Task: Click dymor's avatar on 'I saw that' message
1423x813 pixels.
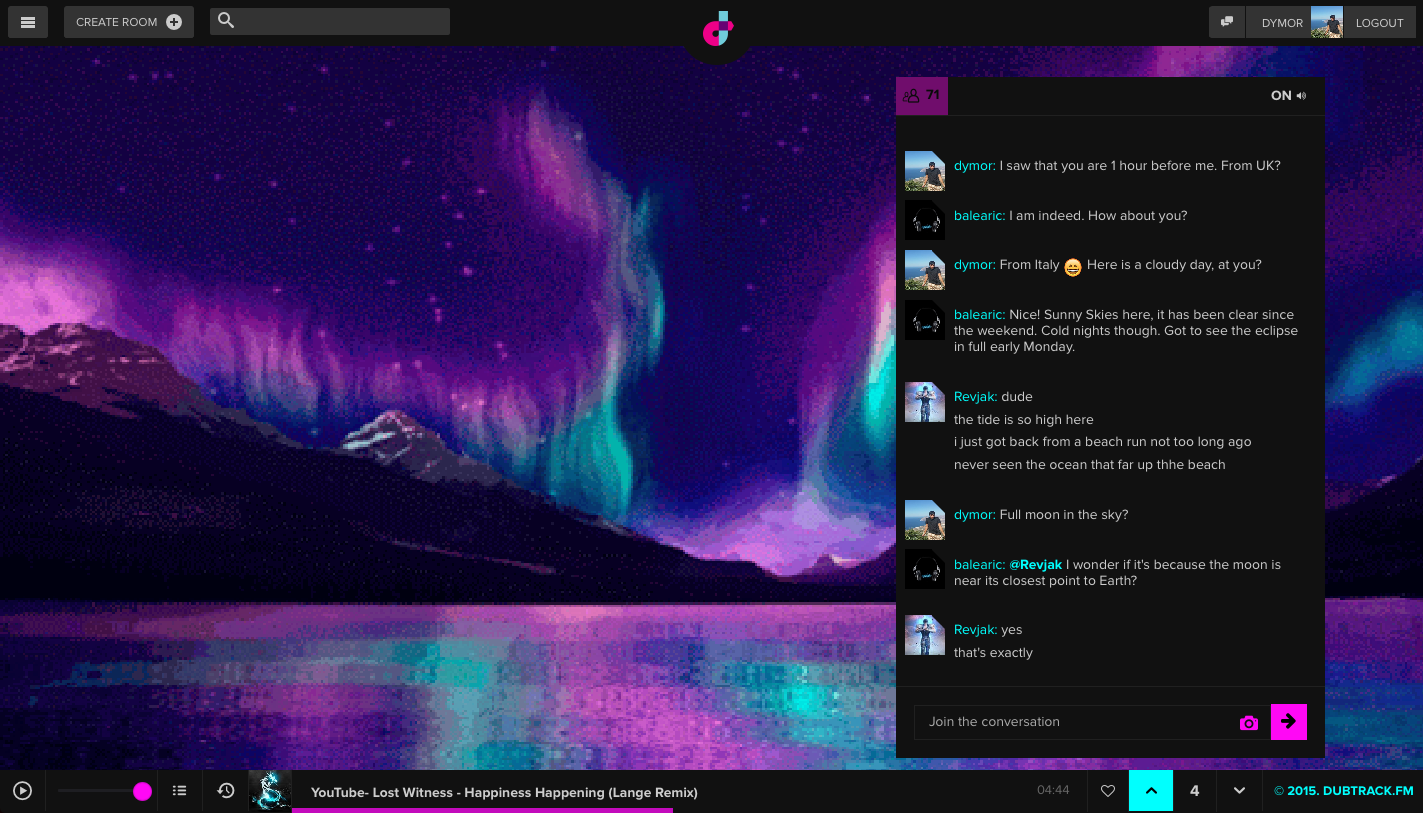Action: click(925, 171)
